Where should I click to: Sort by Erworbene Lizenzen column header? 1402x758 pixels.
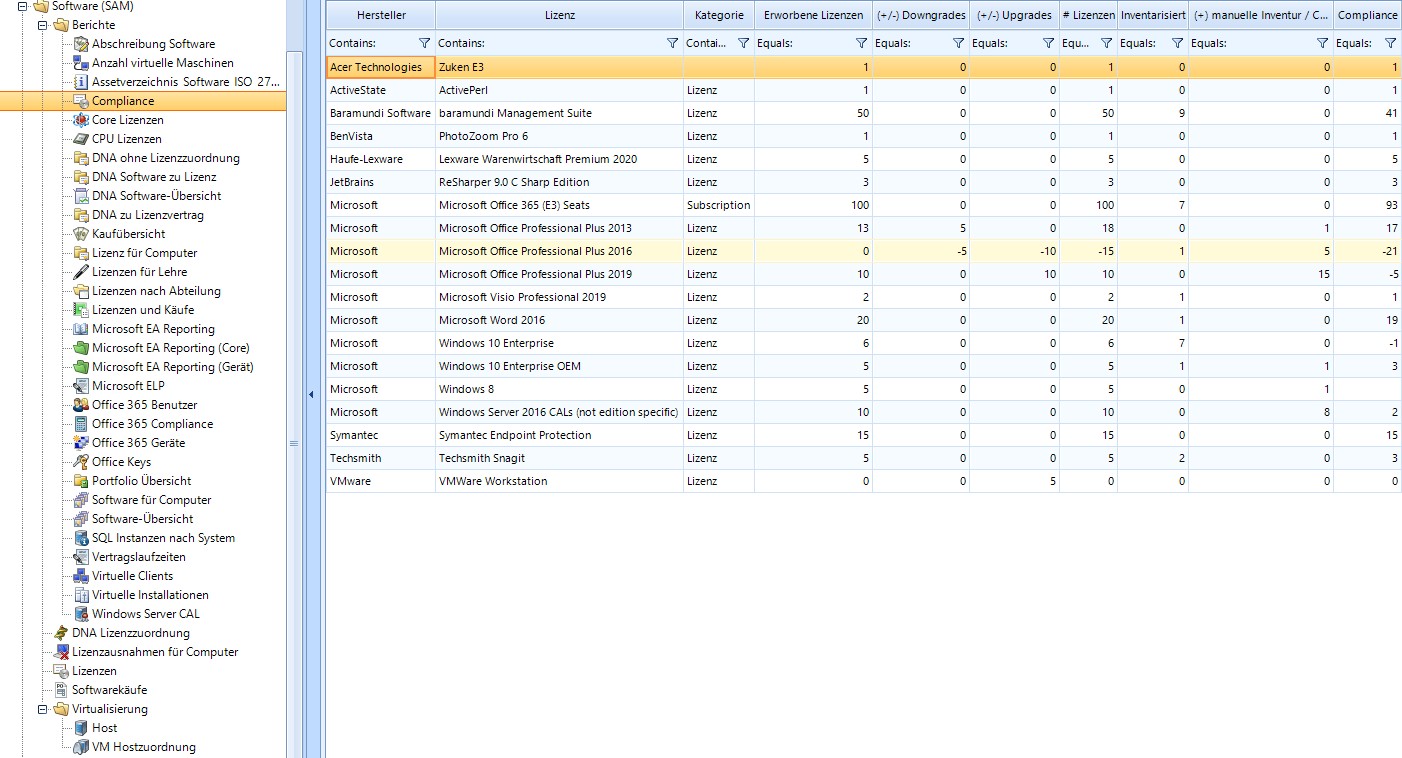click(x=813, y=15)
